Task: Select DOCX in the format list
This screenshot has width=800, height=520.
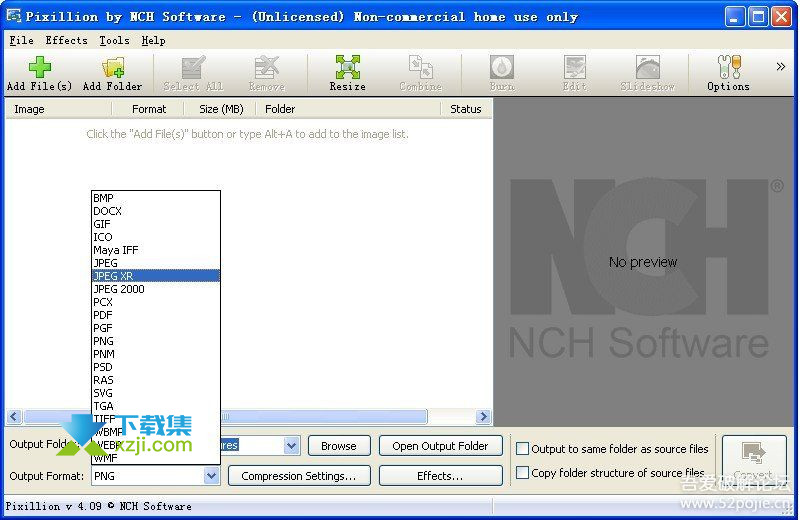Action: (x=156, y=211)
